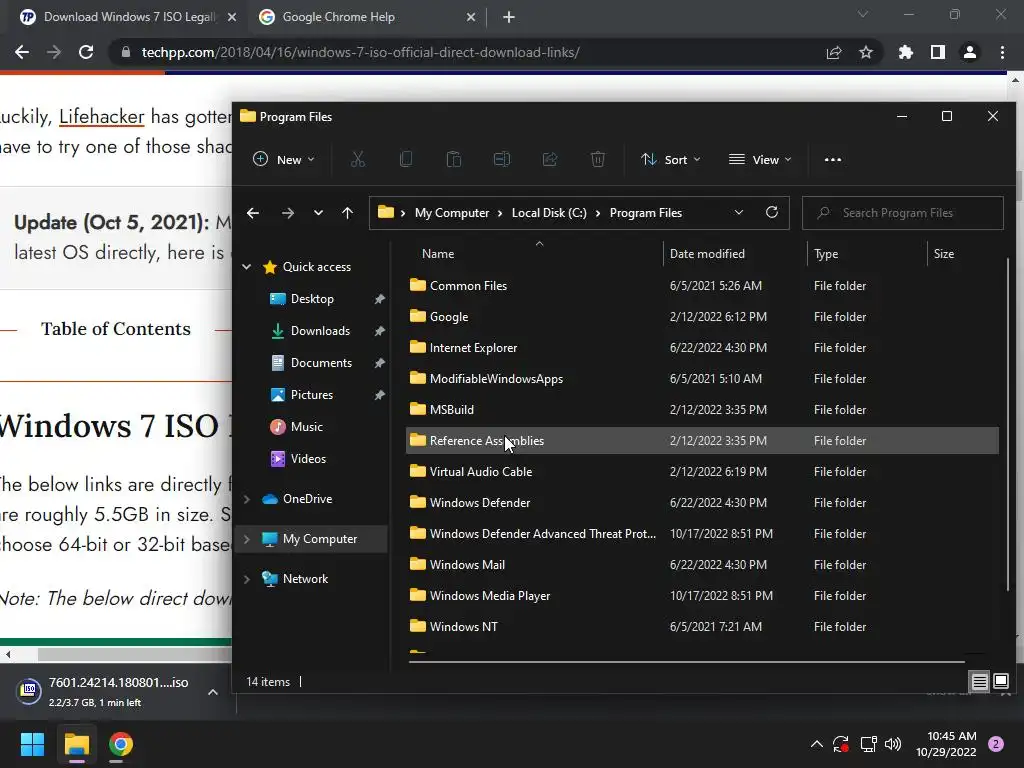Go up one folder level in Explorer

click(x=347, y=213)
